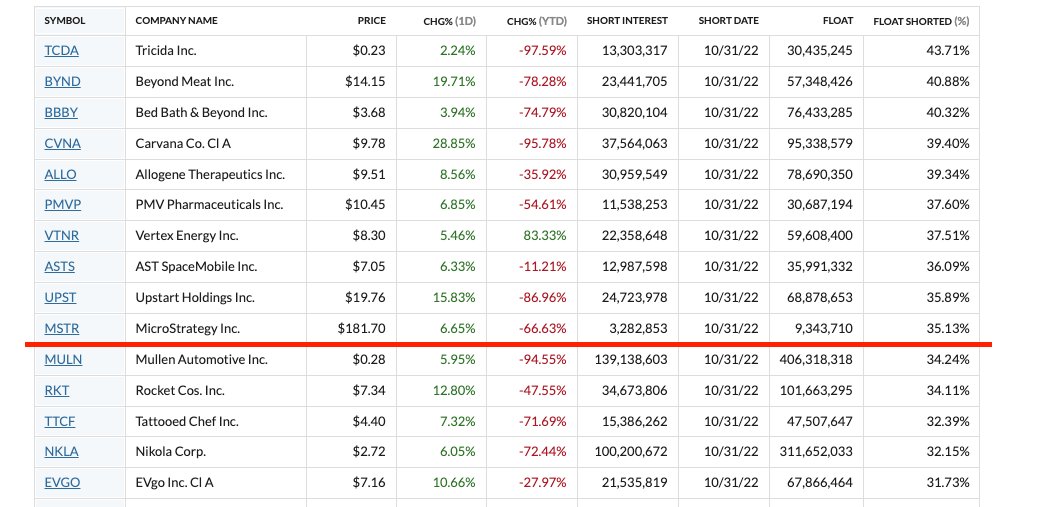Click the CHG% (YTD) column header
The width and height of the screenshot is (1043, 507).
(537, 21)
